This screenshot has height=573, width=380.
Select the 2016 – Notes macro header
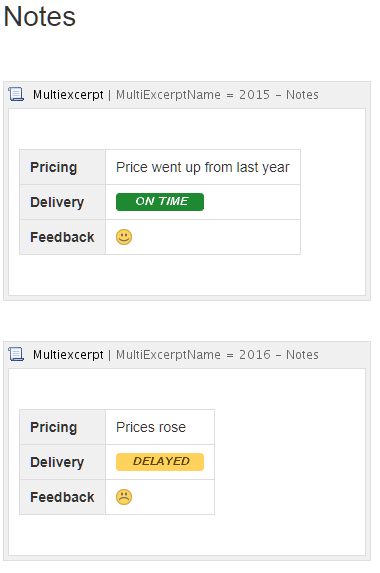pos(187,355)
